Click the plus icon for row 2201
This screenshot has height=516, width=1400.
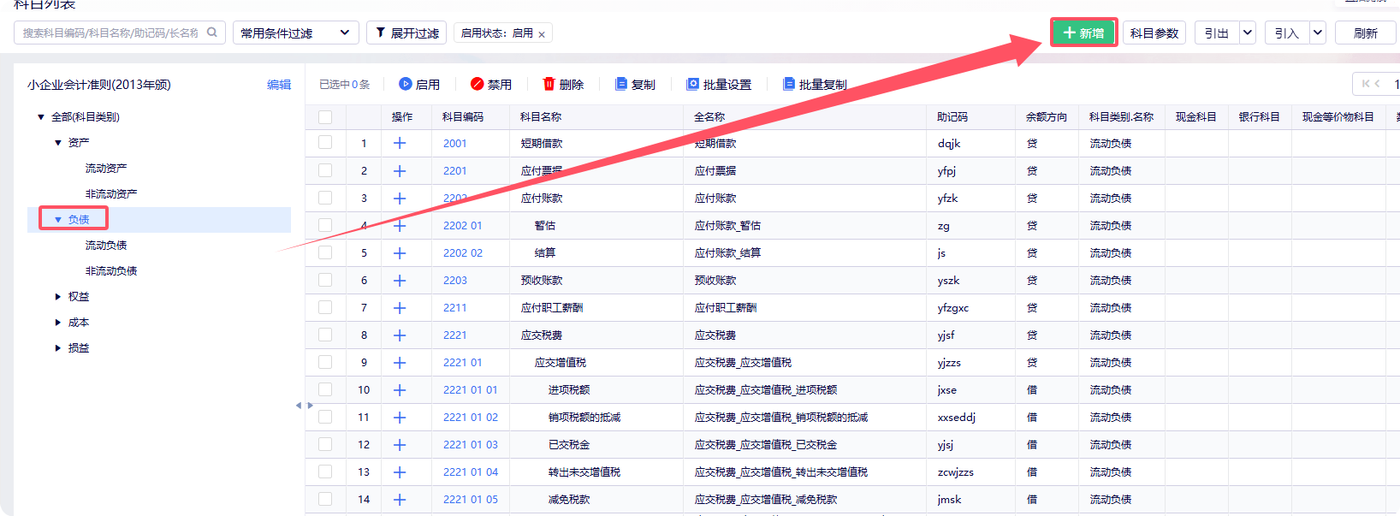400,171
